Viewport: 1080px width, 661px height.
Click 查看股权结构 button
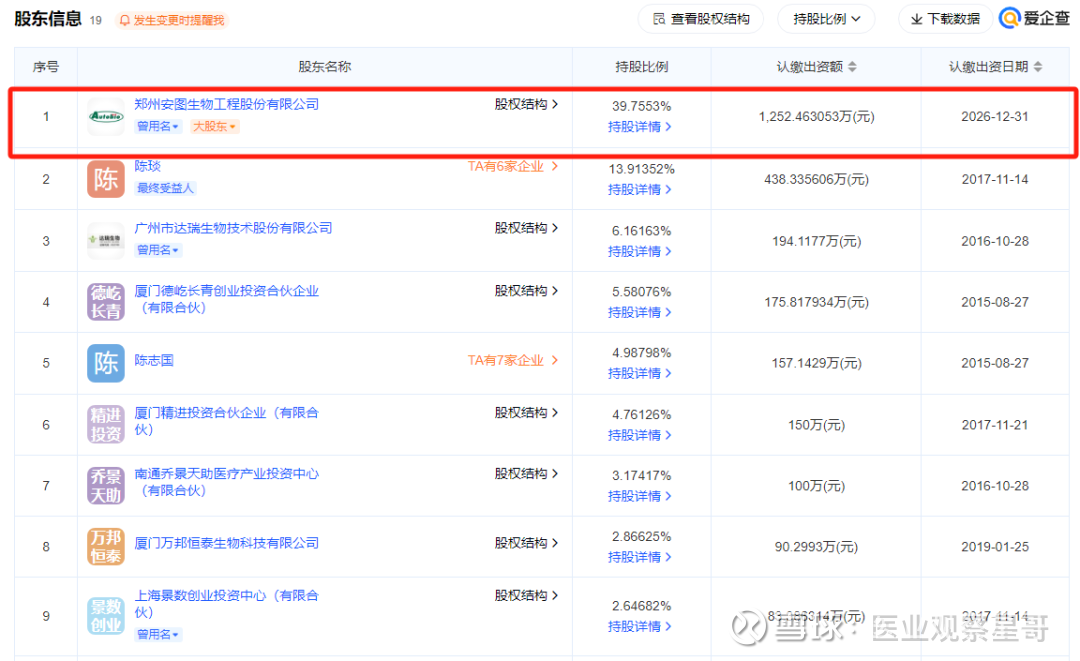(700, 19)
